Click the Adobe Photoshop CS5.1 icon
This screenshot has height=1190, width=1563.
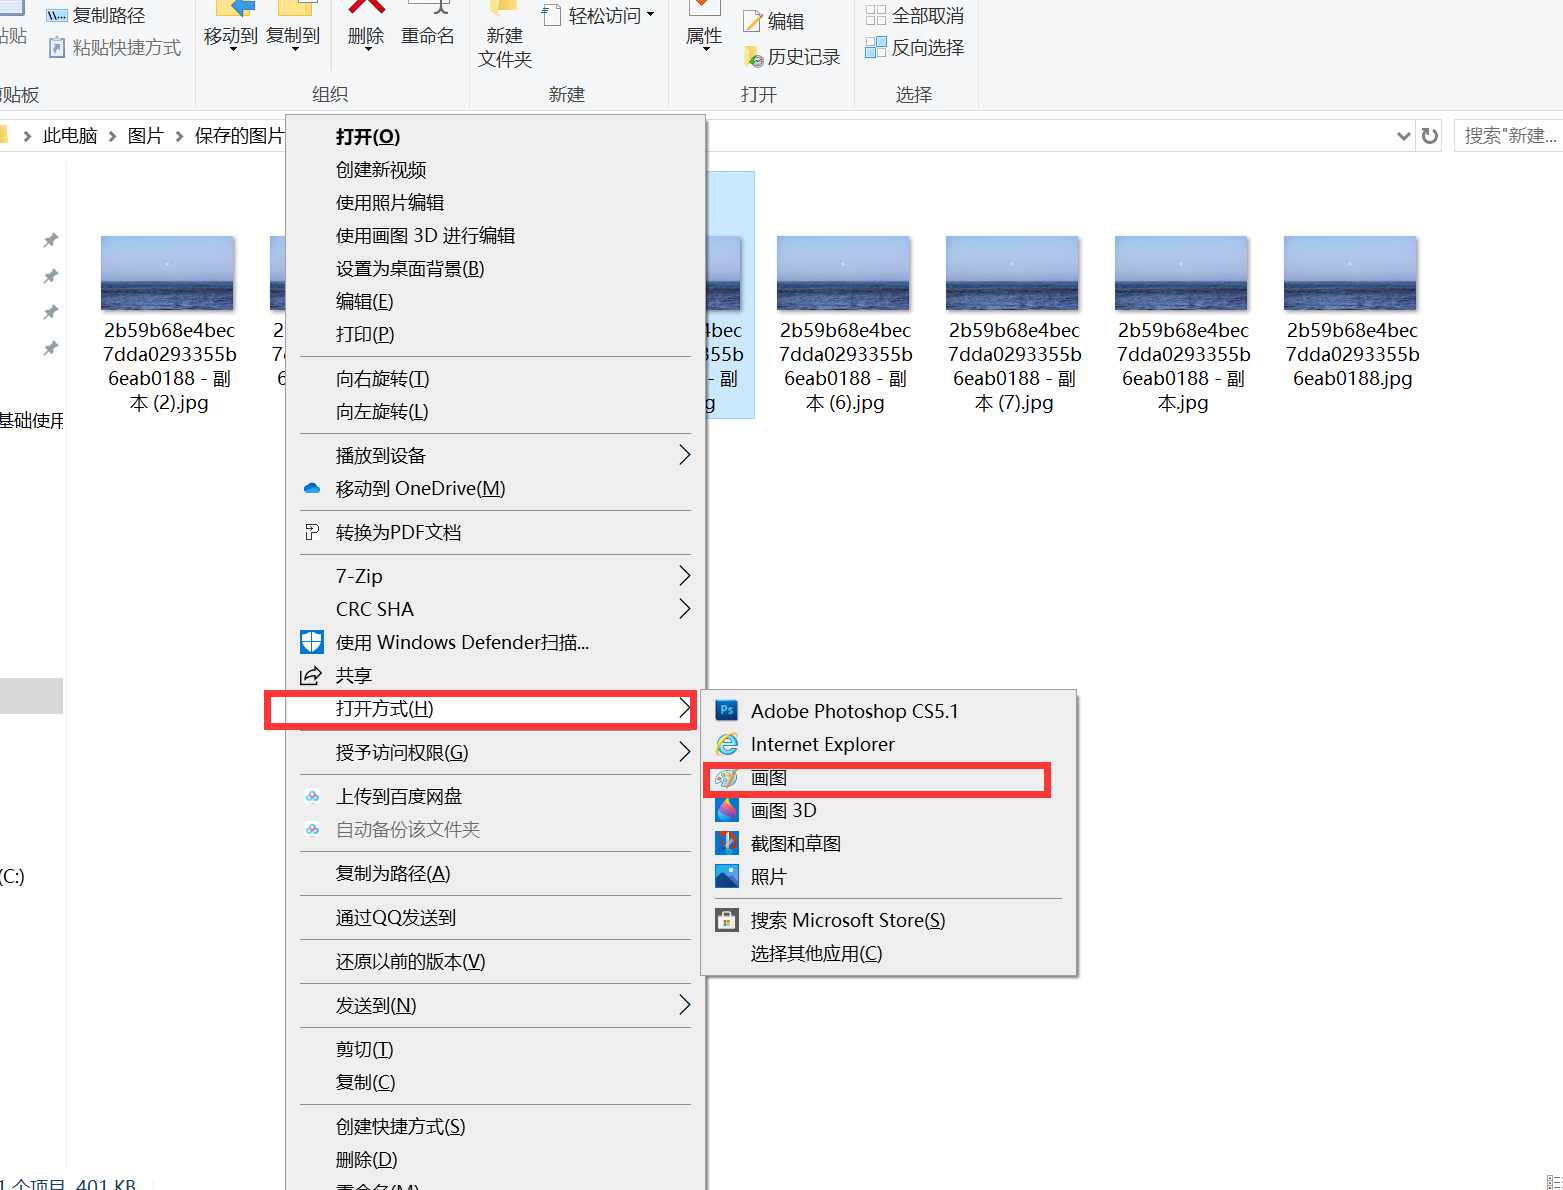[727, 711]
